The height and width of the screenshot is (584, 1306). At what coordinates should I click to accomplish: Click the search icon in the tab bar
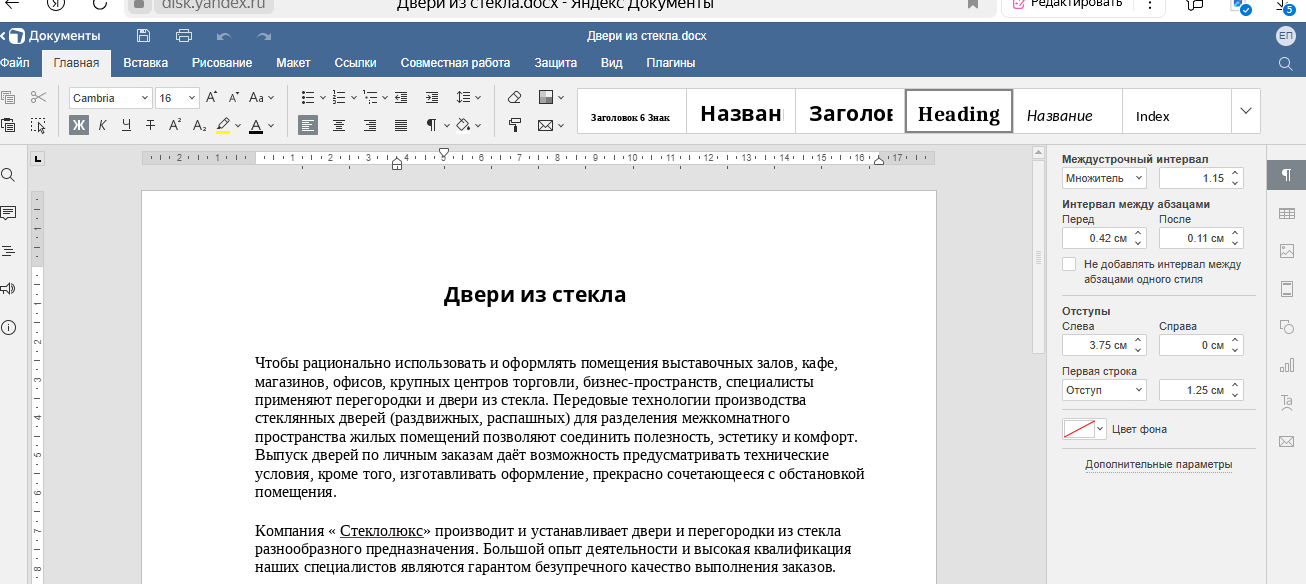point(1286,63)
